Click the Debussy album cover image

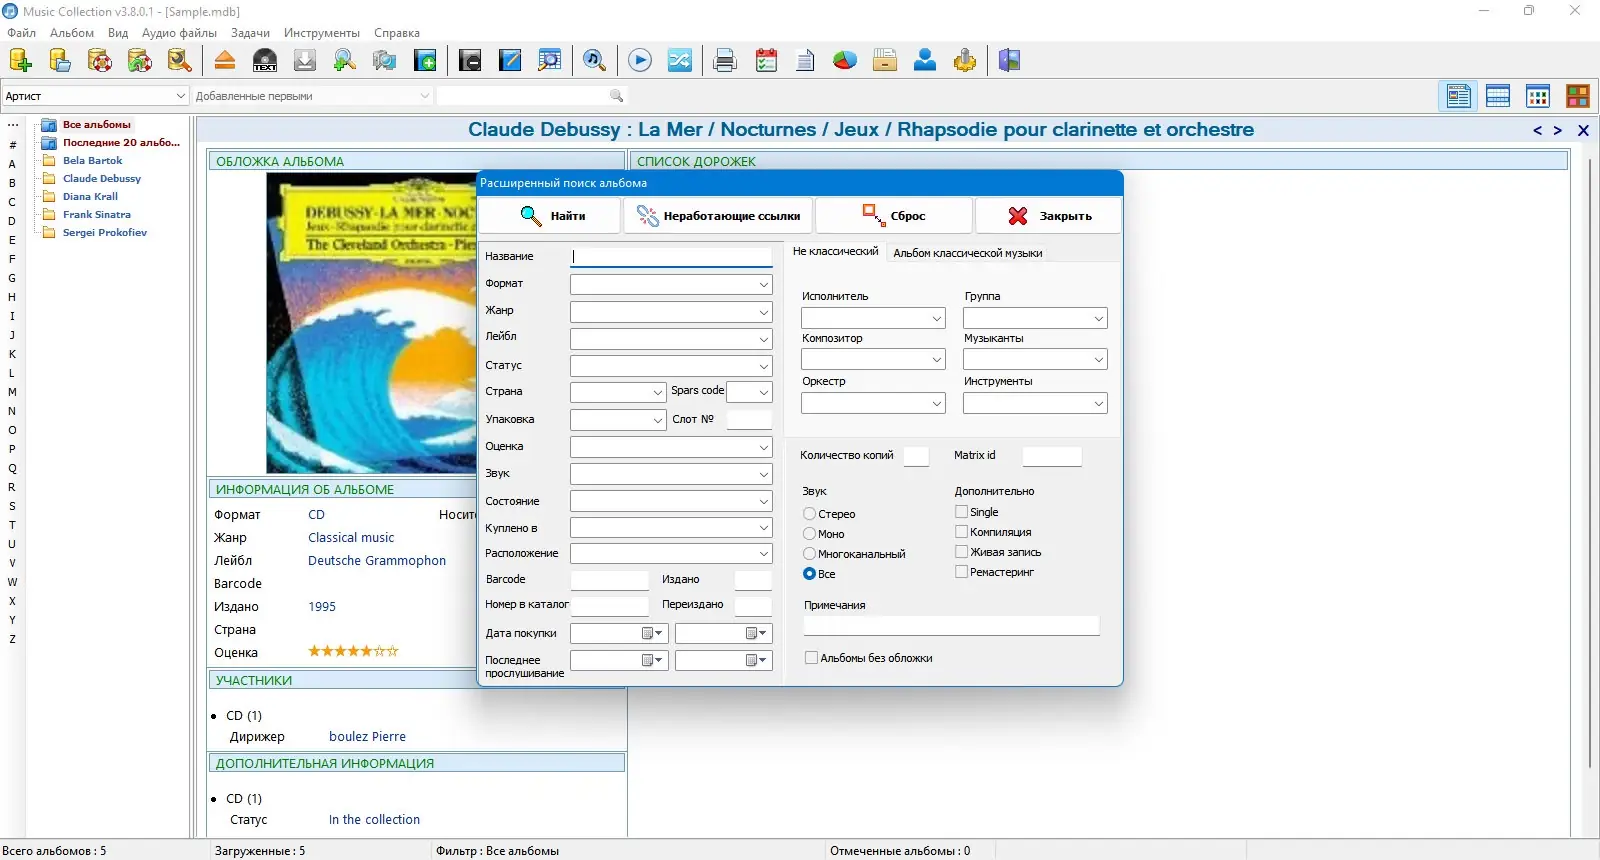371,323
